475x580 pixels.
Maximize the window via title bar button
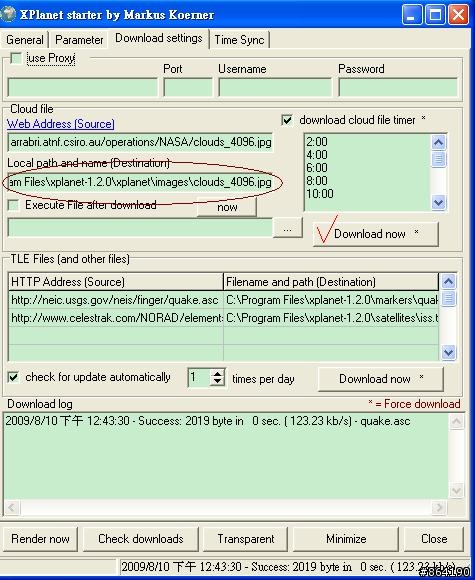pyautogui.click(x=435, y=15)
